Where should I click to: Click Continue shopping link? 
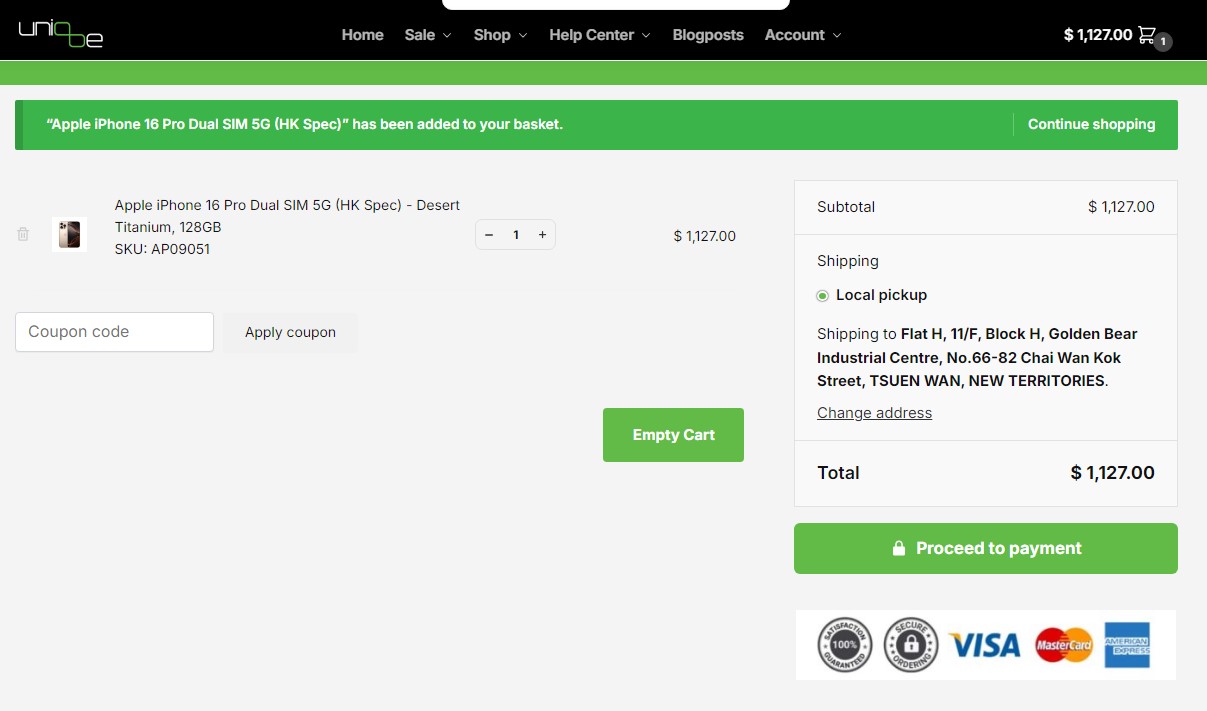pyautogui.click(x=1091, y=125)
